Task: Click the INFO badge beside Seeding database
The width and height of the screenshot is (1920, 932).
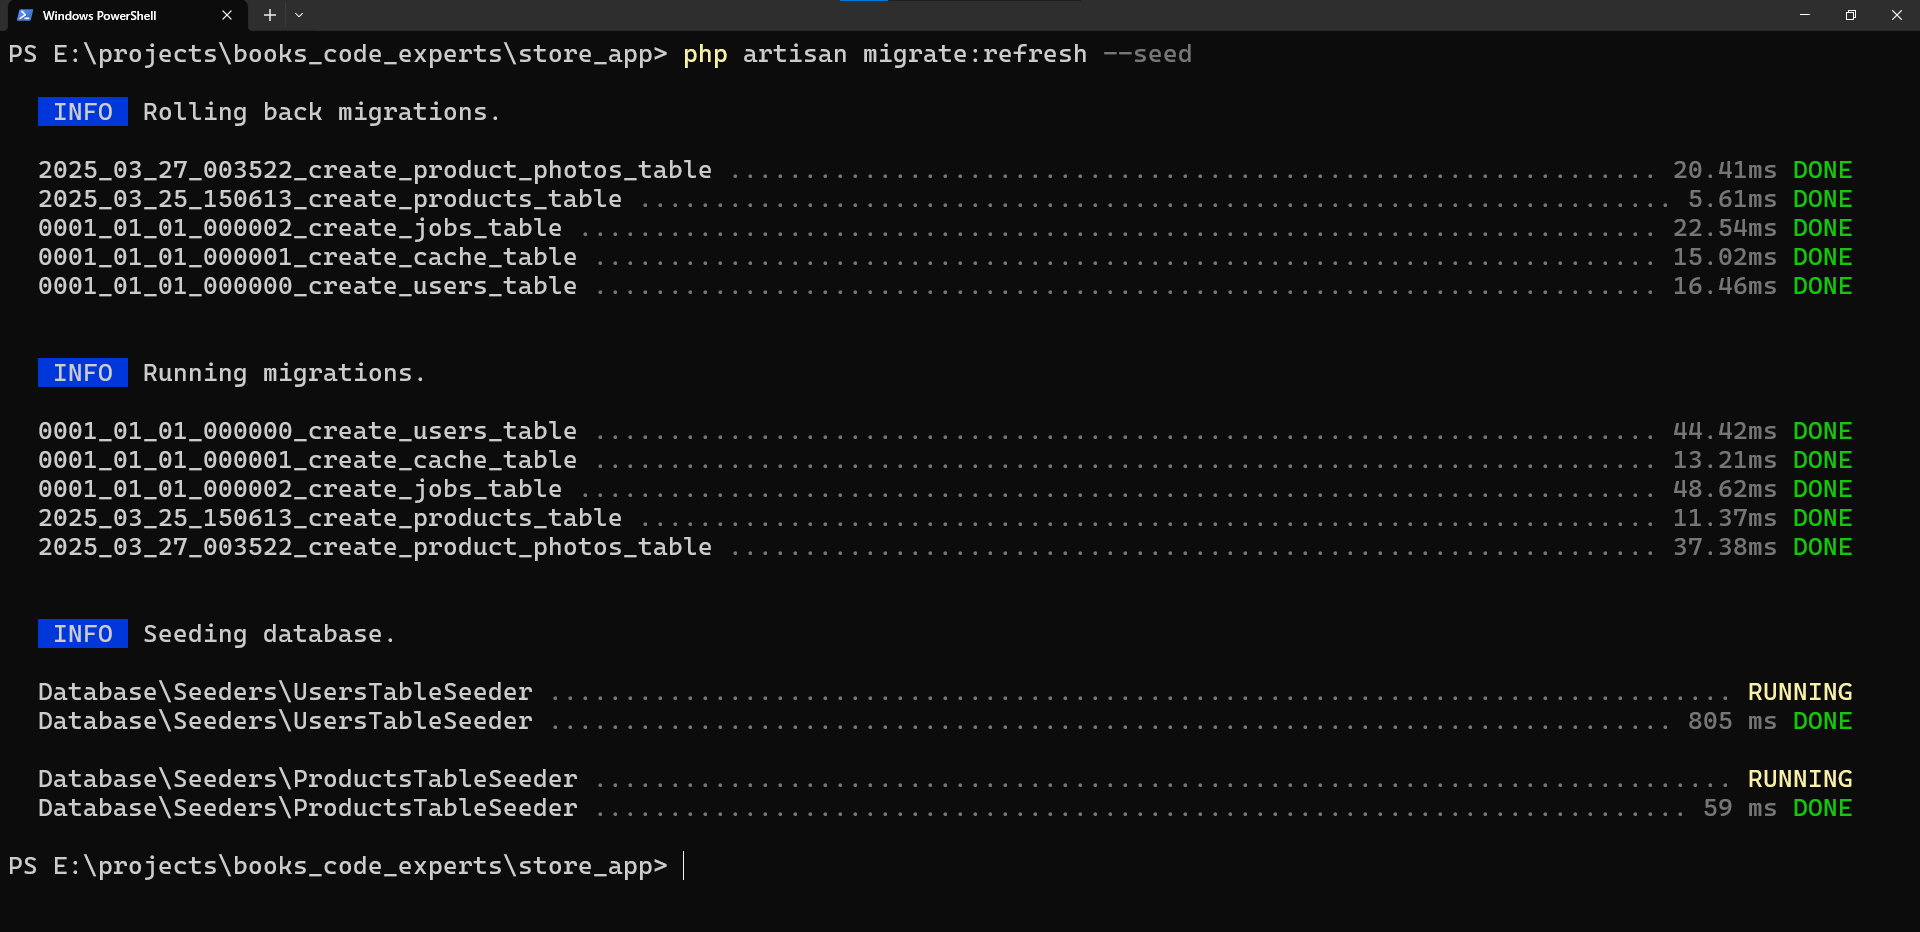Action: point(83,634)
